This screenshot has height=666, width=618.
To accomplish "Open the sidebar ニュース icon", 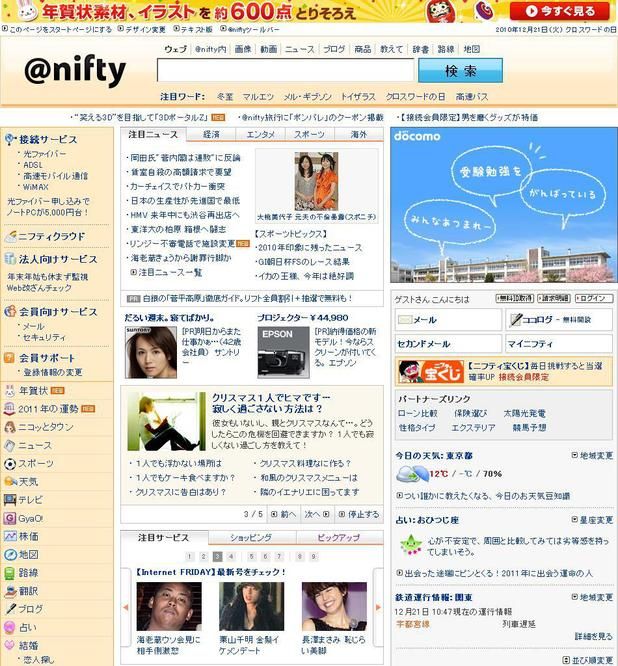I will [x=9, y=445].
